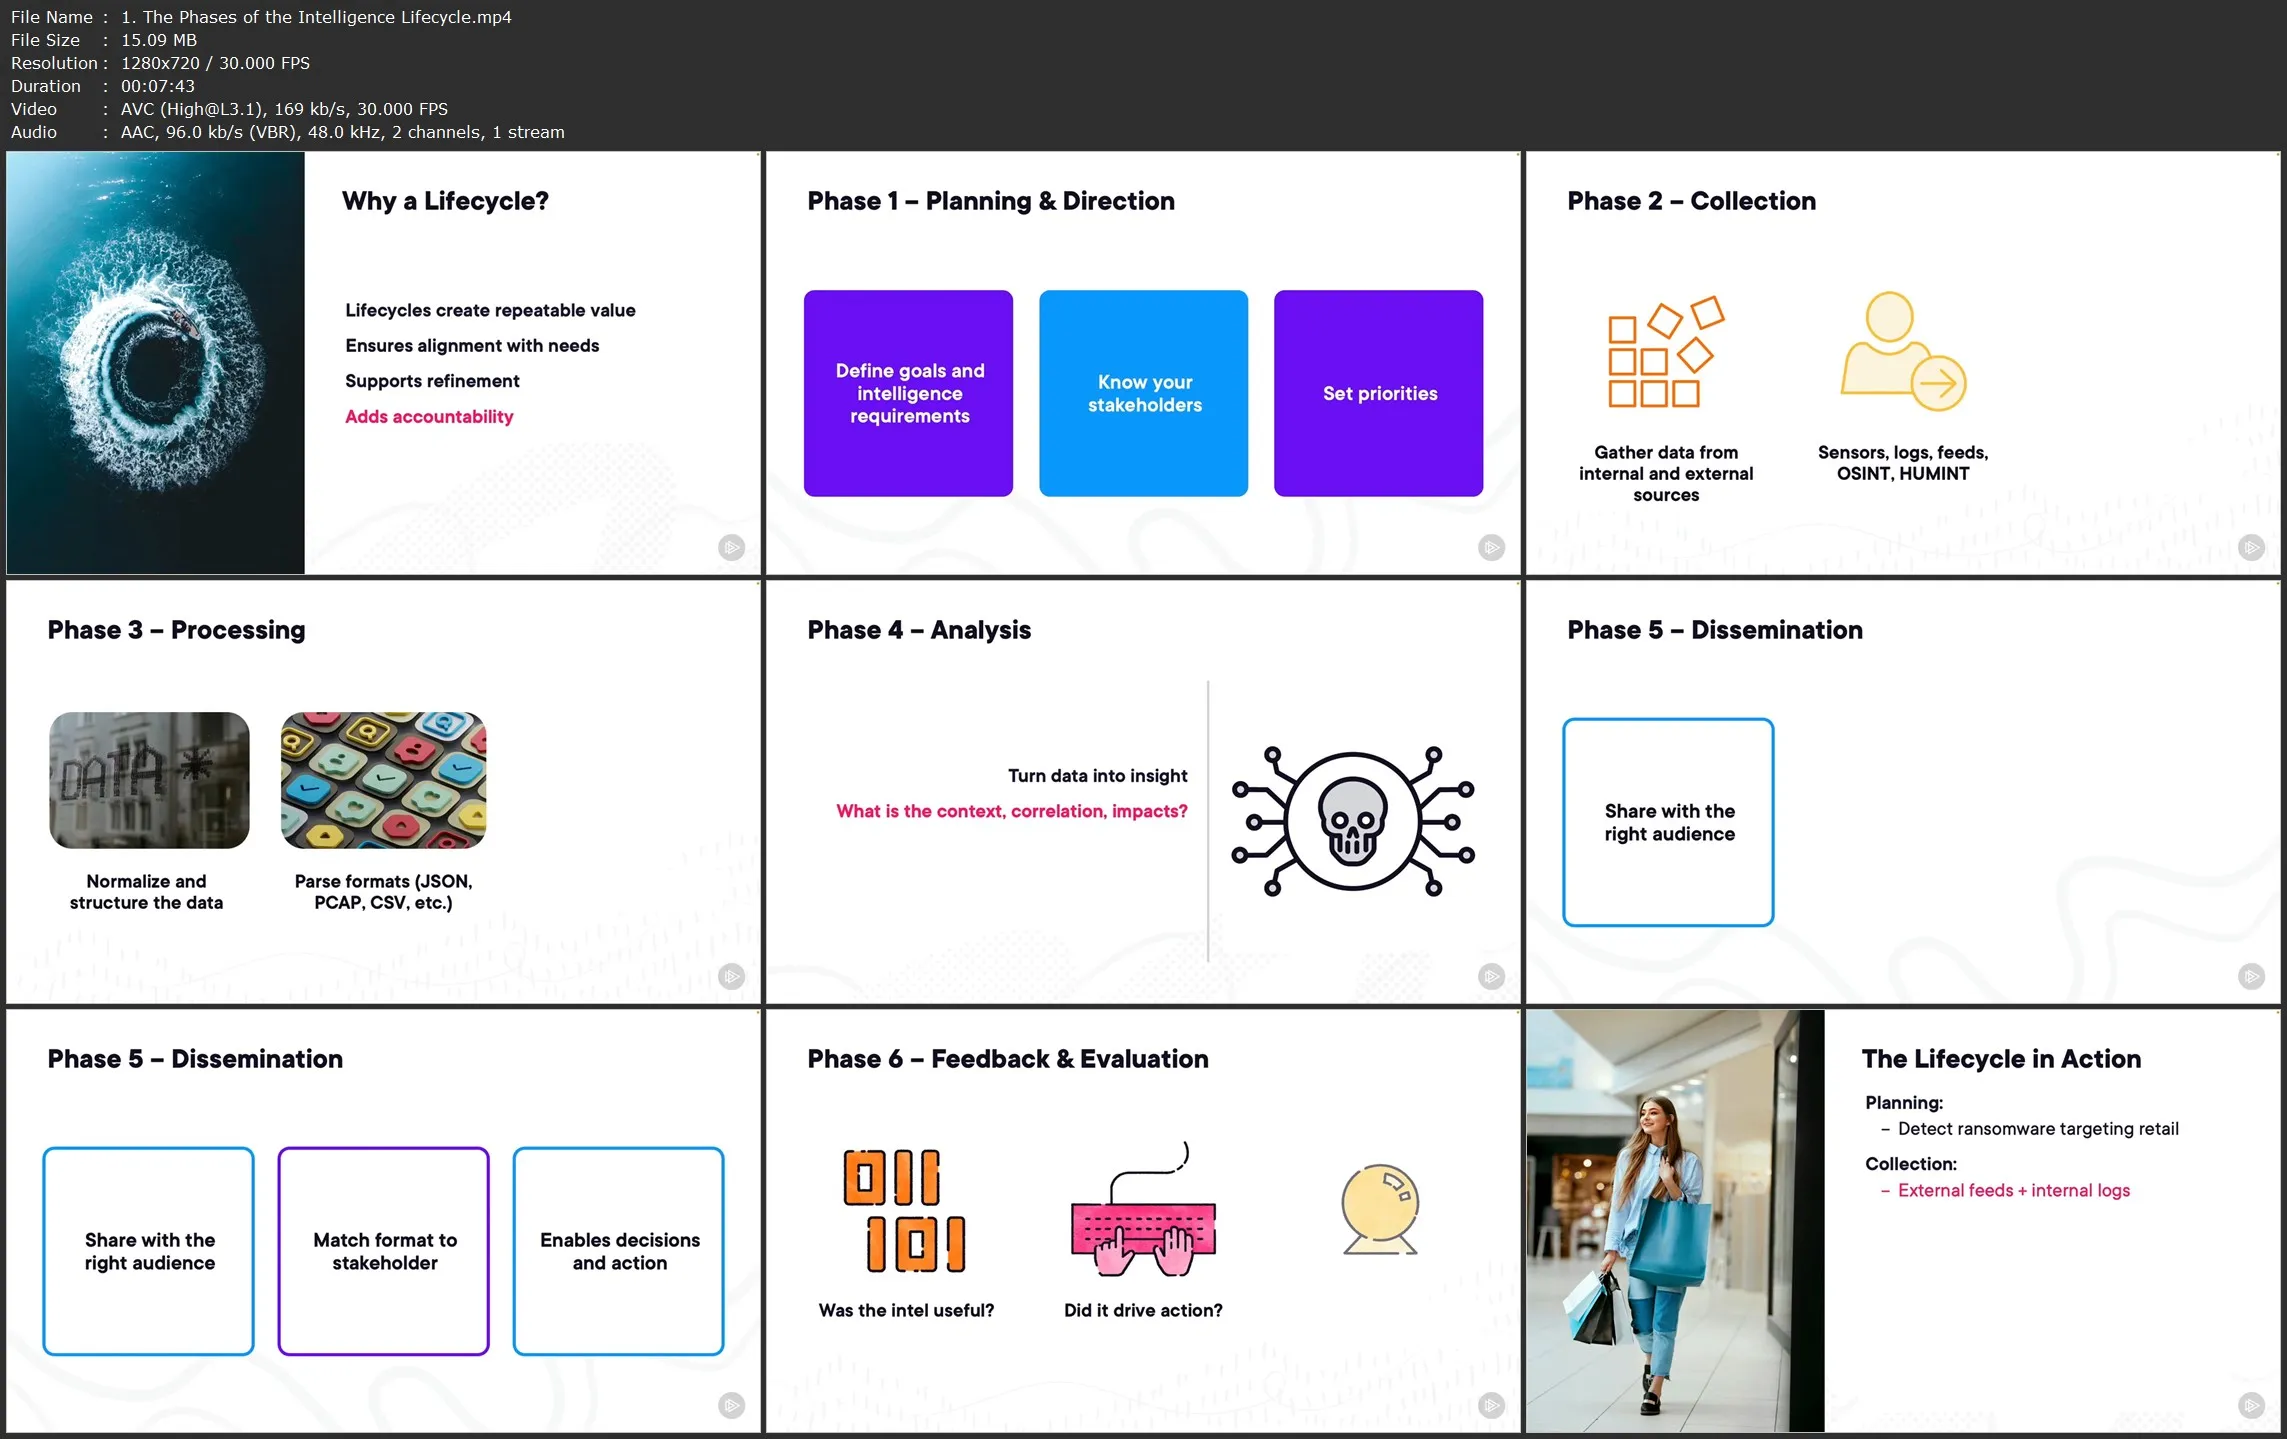Click the Share with the right audience box in the single-box Phase 5 slide
The height and width of the screenshot is (1439, 2287).
pos(1669,822)
